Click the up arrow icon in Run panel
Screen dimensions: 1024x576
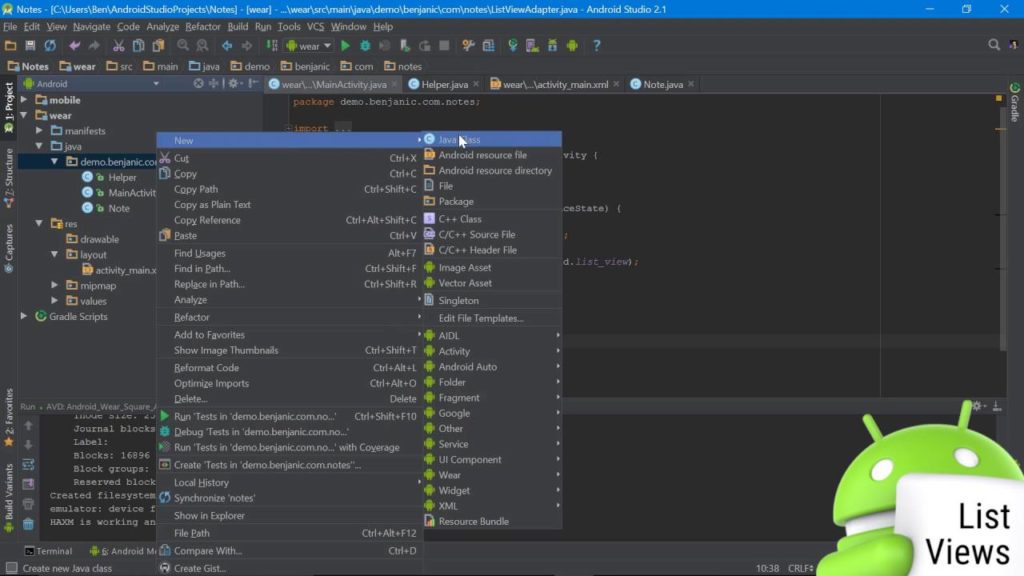[x=28, y=425]
